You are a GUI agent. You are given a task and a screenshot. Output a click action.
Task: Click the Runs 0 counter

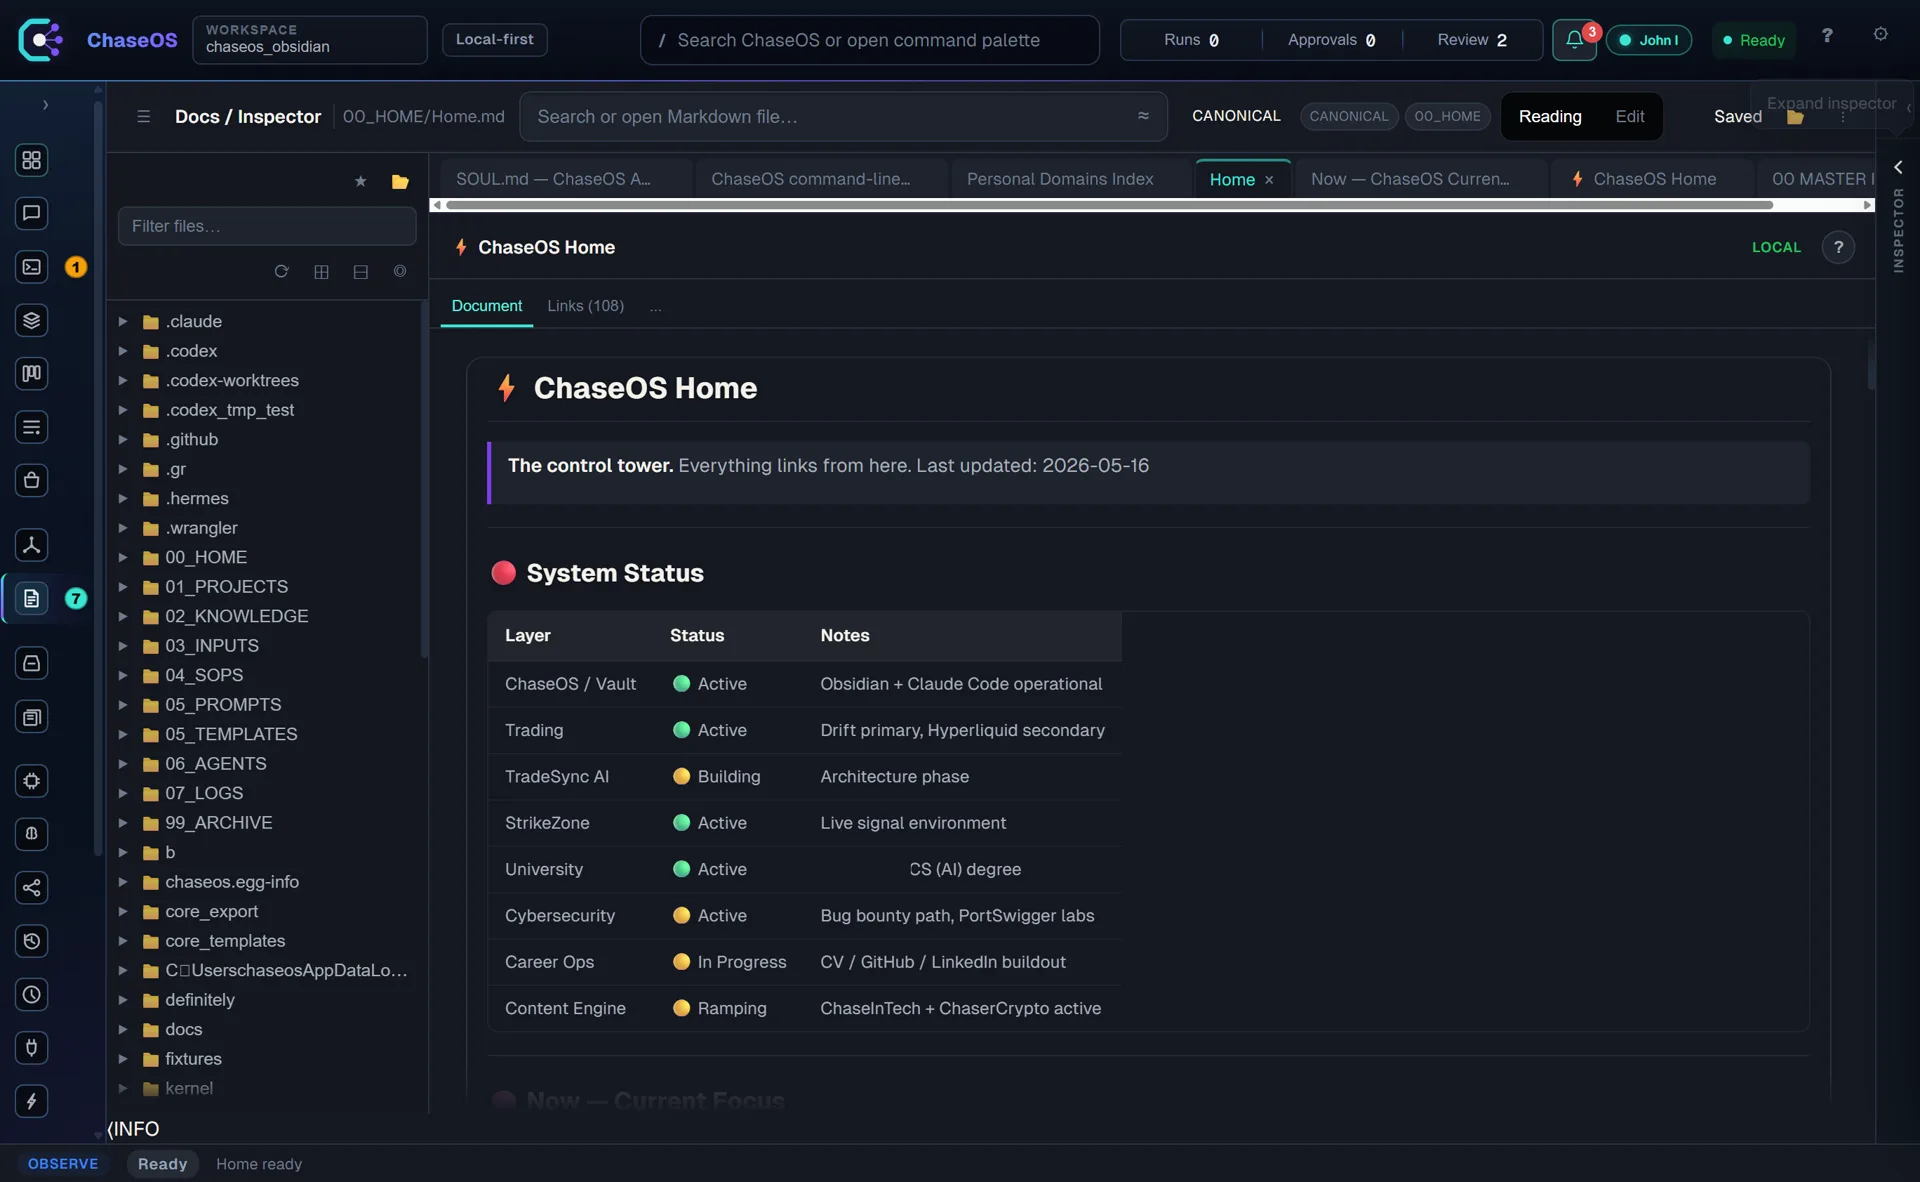coord(1191,40)
